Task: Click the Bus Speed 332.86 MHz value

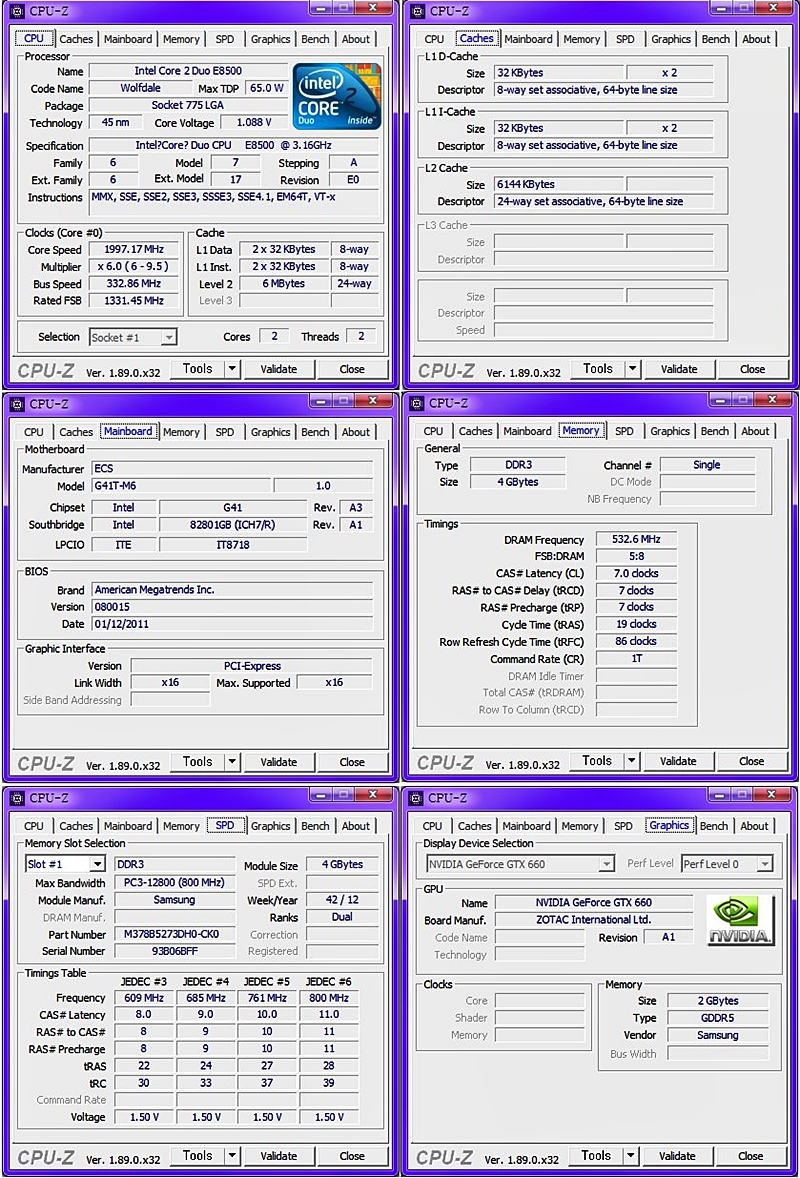Action: (x=134, y=284)
